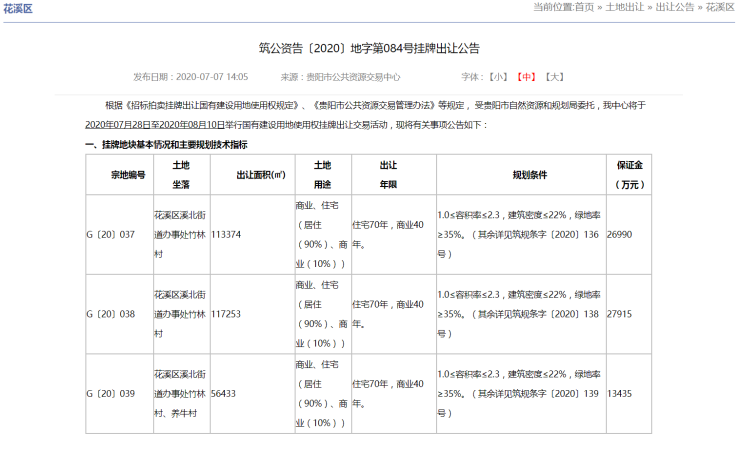Open the 花溪区 heading link
This screenshot has width=740, height=452.
[18, 9]
